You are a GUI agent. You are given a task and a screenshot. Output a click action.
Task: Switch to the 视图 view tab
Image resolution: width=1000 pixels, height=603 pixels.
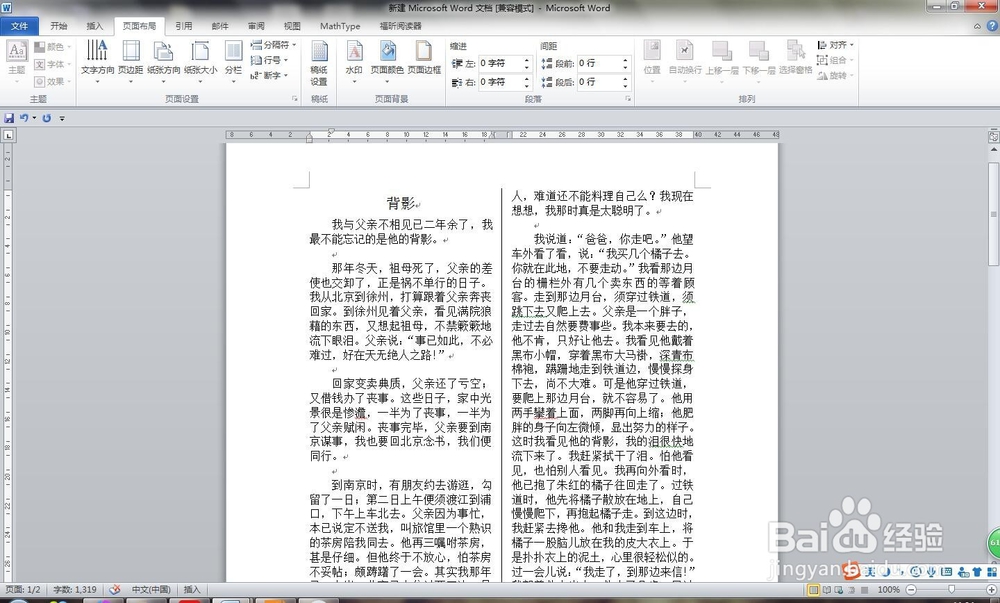click(292, 26)
